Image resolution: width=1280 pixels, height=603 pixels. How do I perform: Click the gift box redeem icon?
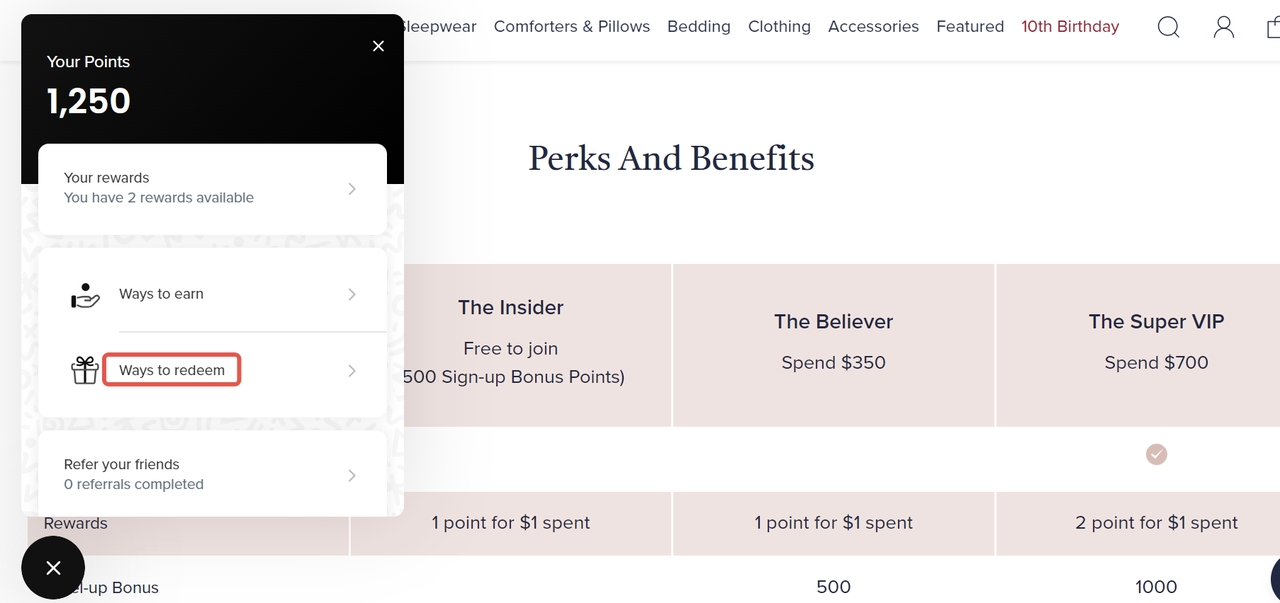tap(85, 370)
